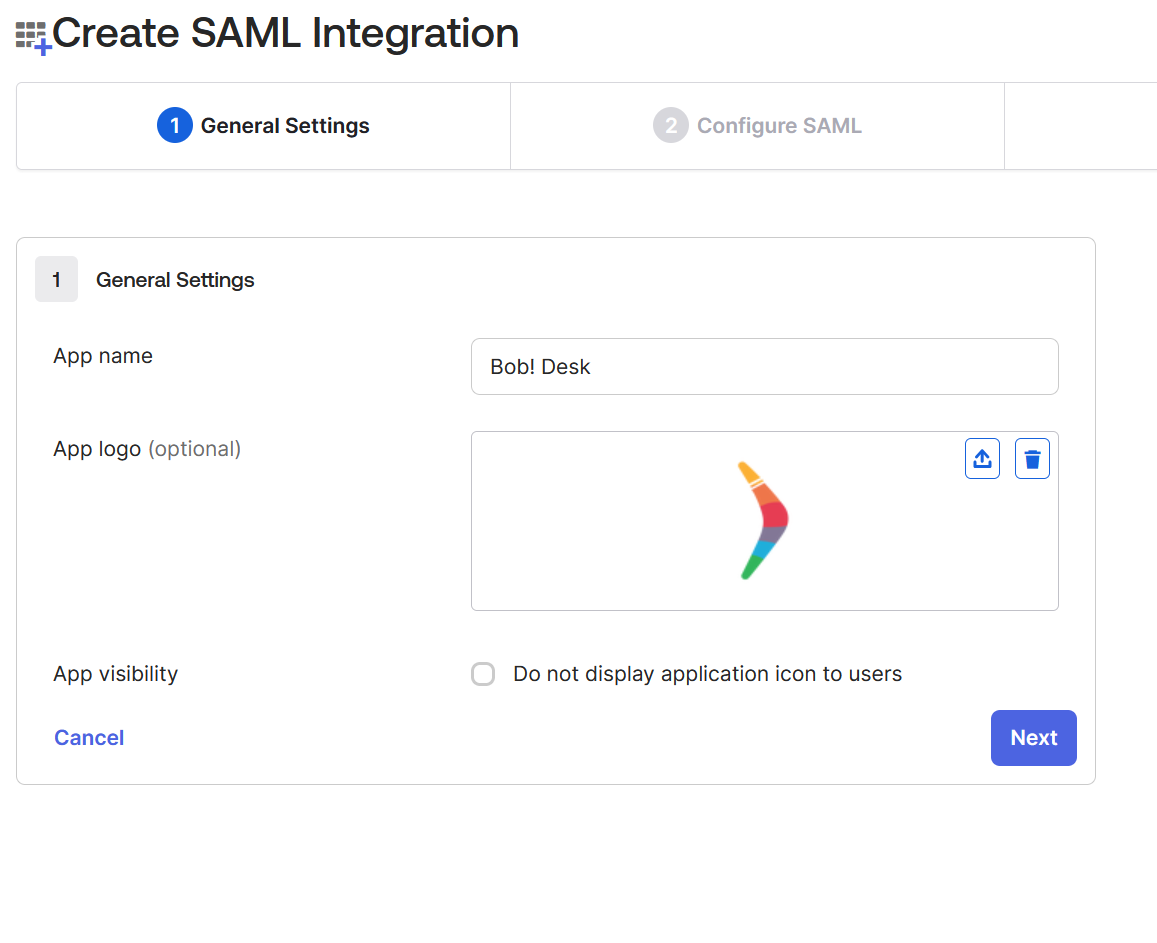
Task: Click the 'App name' field label
Action: click(103, 356)
